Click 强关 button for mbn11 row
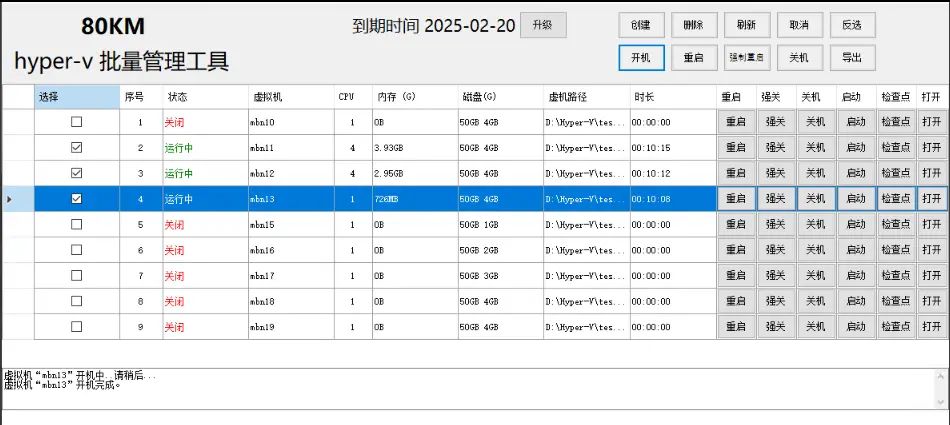The height and width of the screenshot is (425, 950). click(x=775, y=148)
